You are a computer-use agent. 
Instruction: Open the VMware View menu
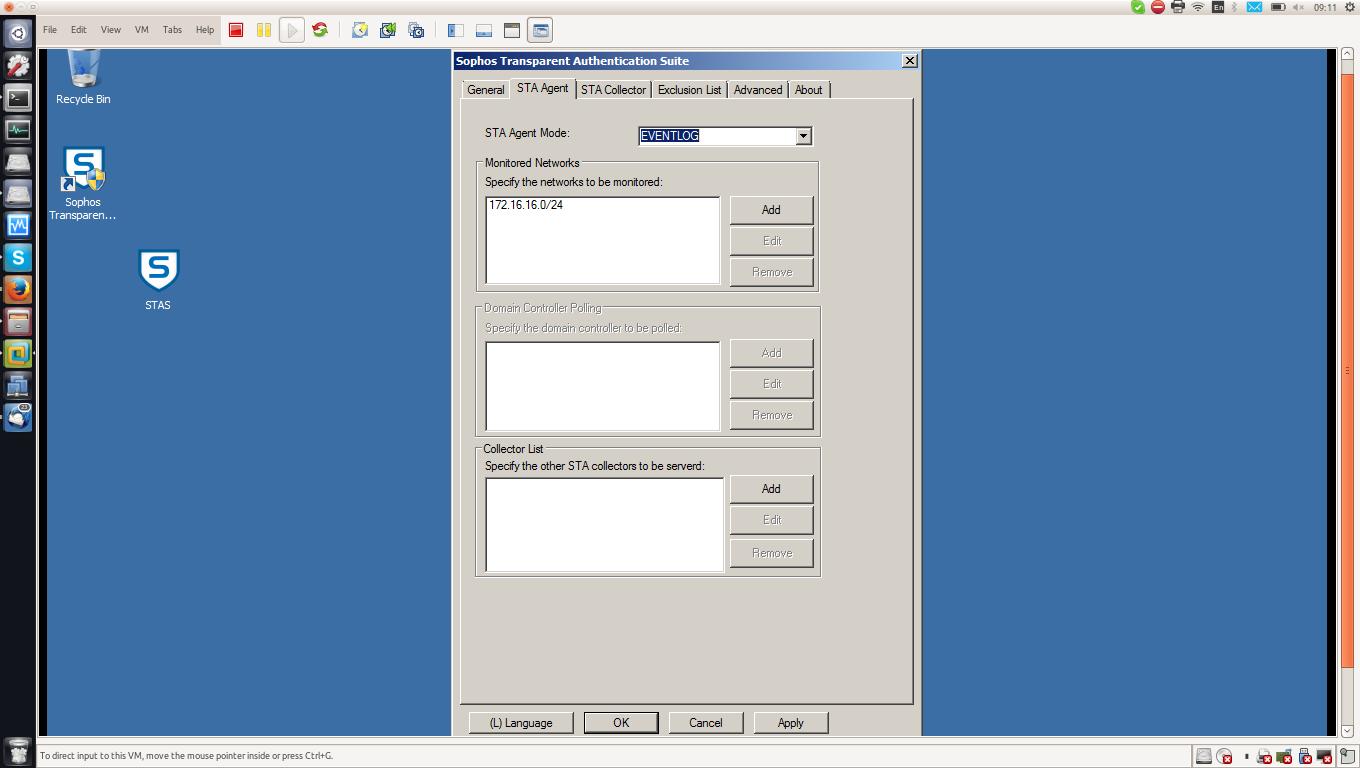coord(111,30)
